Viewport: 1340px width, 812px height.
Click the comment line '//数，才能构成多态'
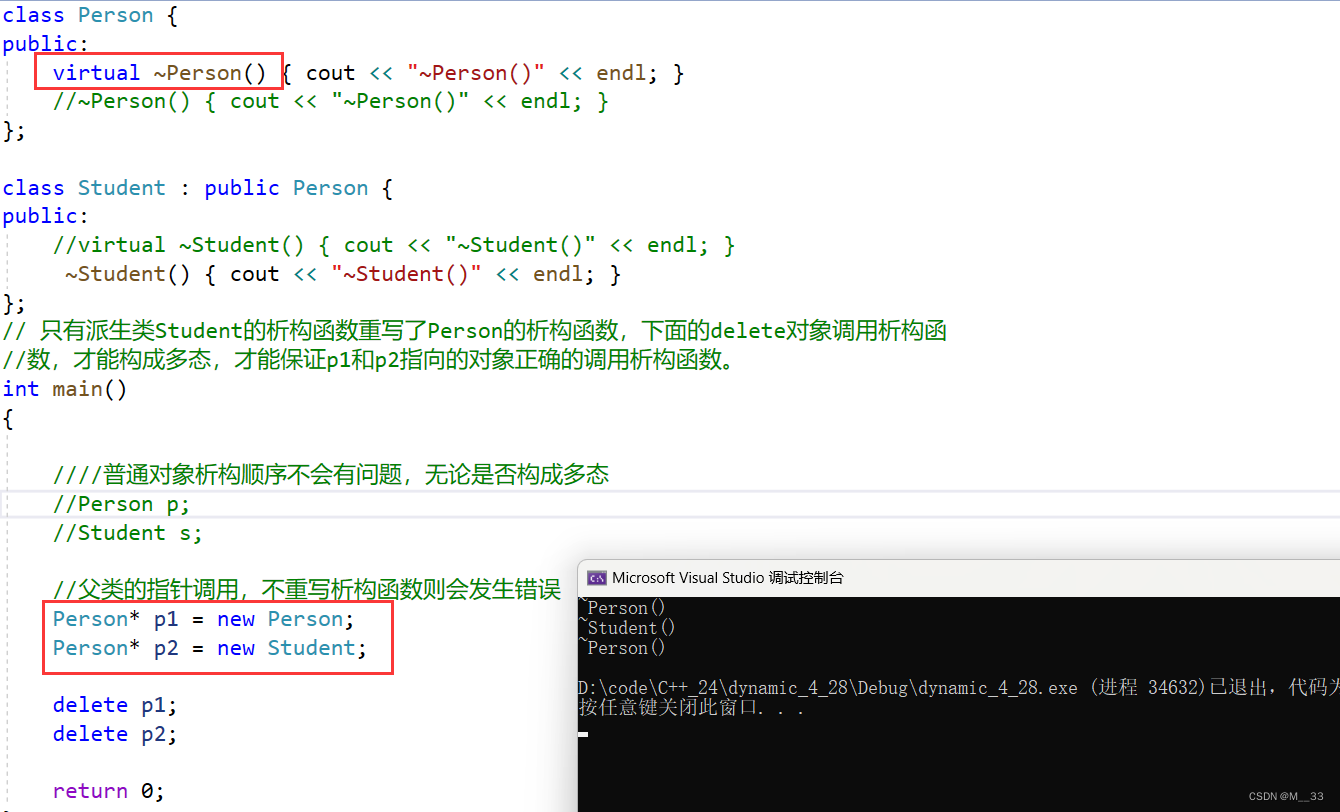[x=371, y=360]
